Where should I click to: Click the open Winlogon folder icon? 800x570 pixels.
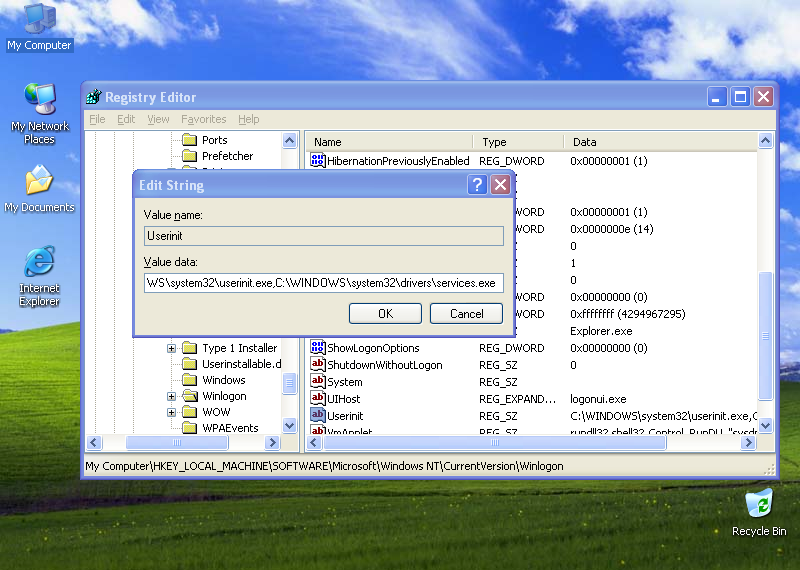click(190, 395)
